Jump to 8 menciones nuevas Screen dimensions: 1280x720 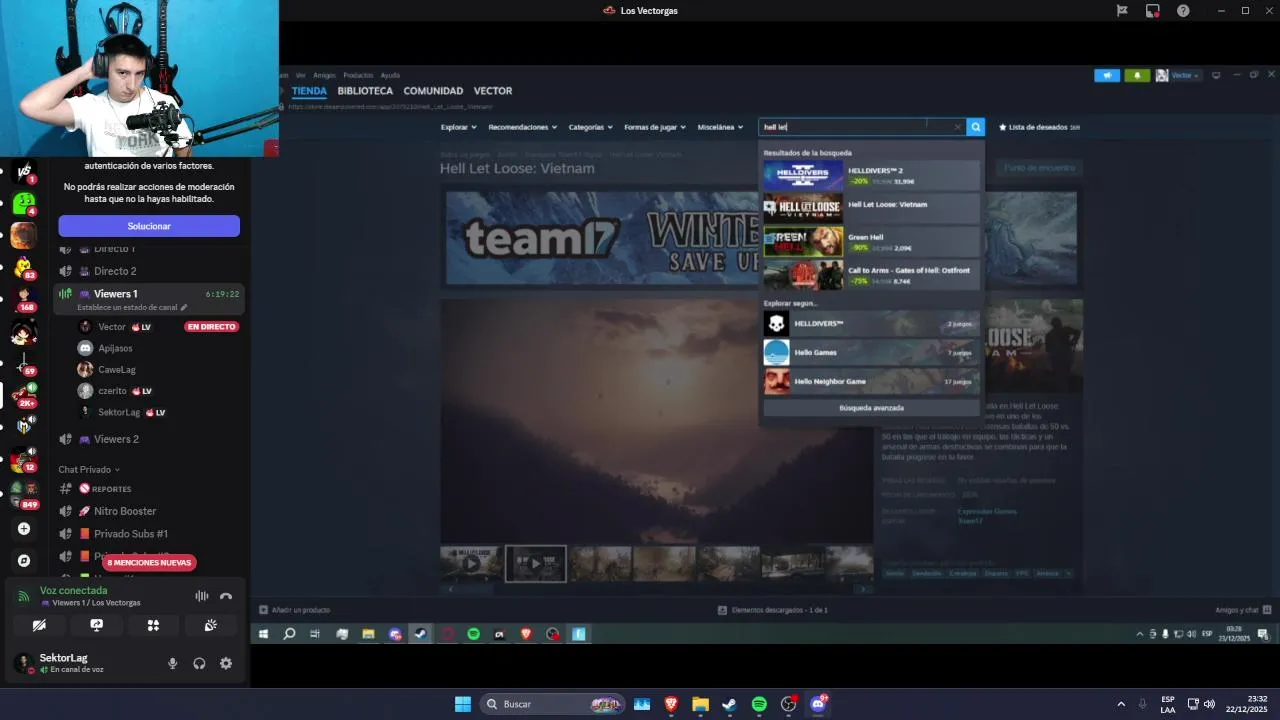coord(149,563)
